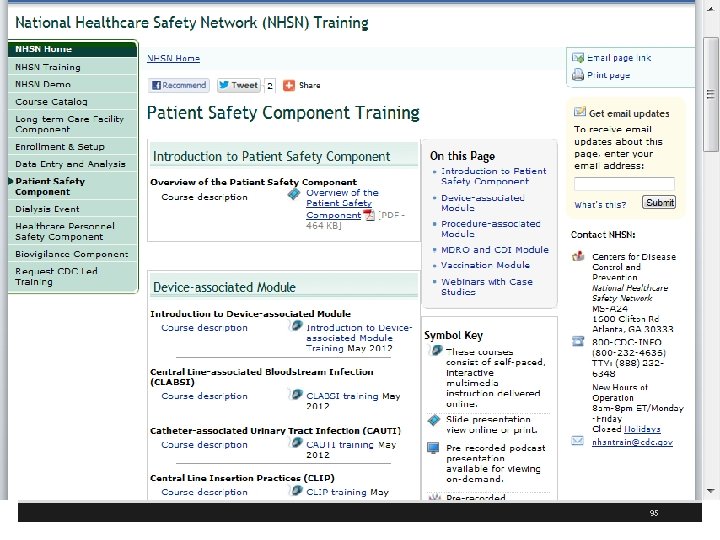720x540 pixels.
Task: Open Healthcare Personnel Safety Component
Action: (x=73, y=231)
